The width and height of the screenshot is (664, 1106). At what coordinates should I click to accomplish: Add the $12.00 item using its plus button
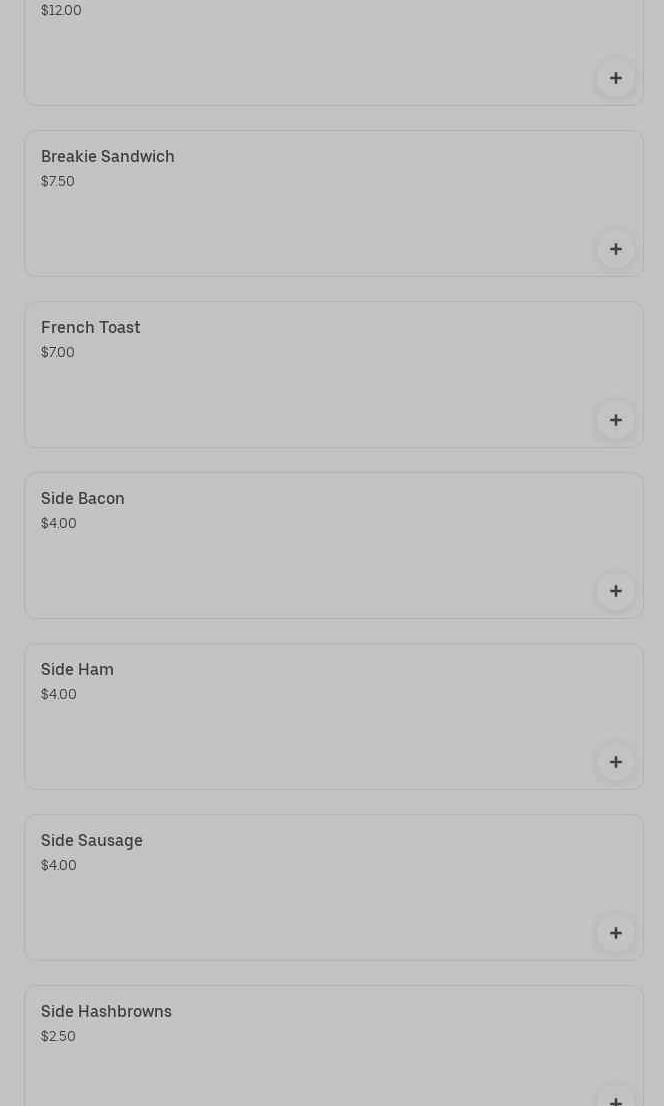tap(615, 78)
